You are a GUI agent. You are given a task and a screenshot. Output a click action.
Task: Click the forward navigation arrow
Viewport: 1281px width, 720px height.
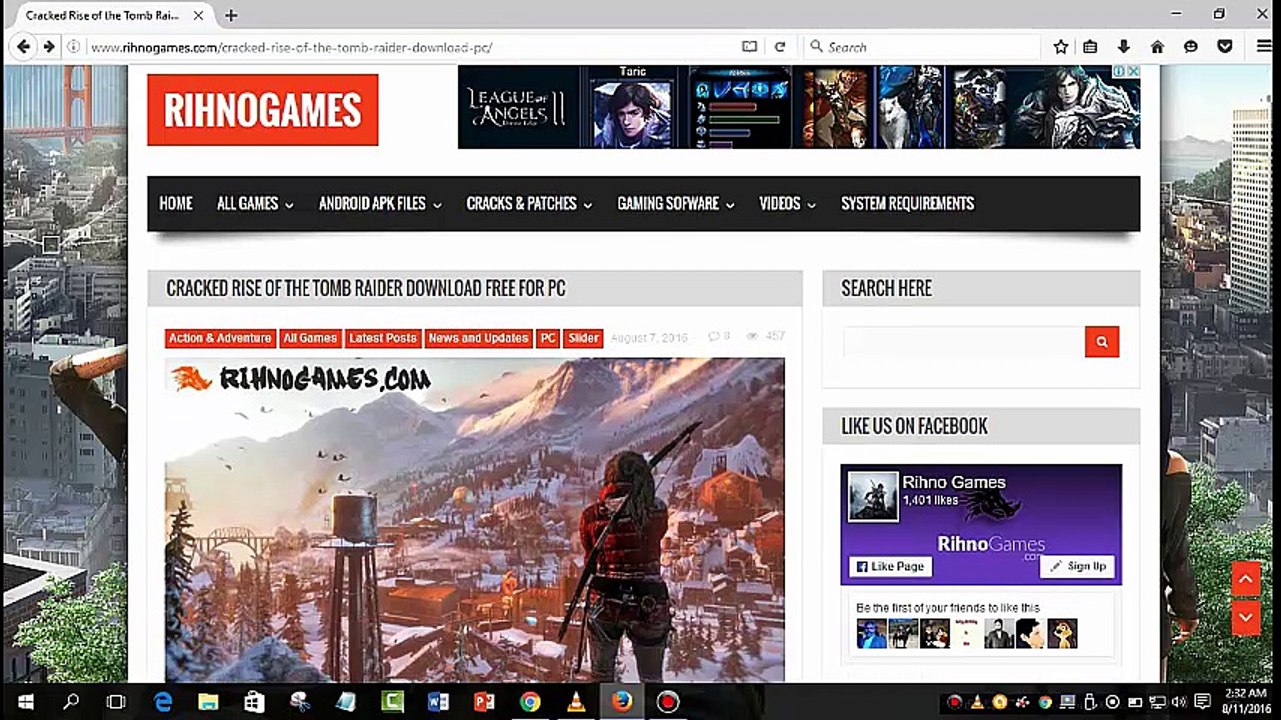[x=48, y=47]
